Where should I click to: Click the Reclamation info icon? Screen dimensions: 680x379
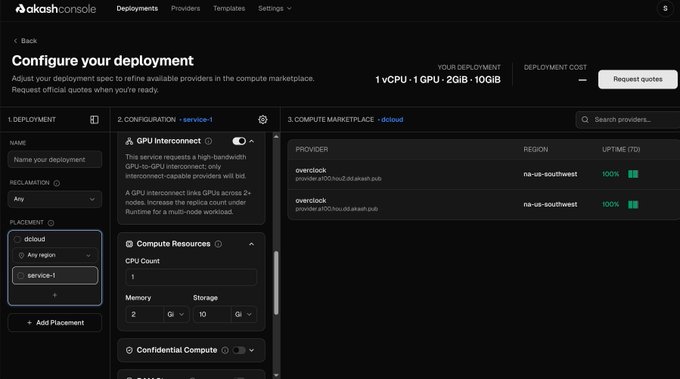56,183
